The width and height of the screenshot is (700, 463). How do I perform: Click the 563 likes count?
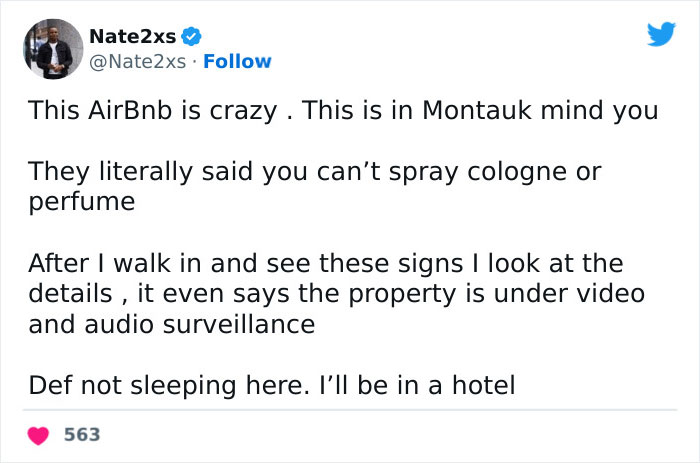[x=82, y=435]
